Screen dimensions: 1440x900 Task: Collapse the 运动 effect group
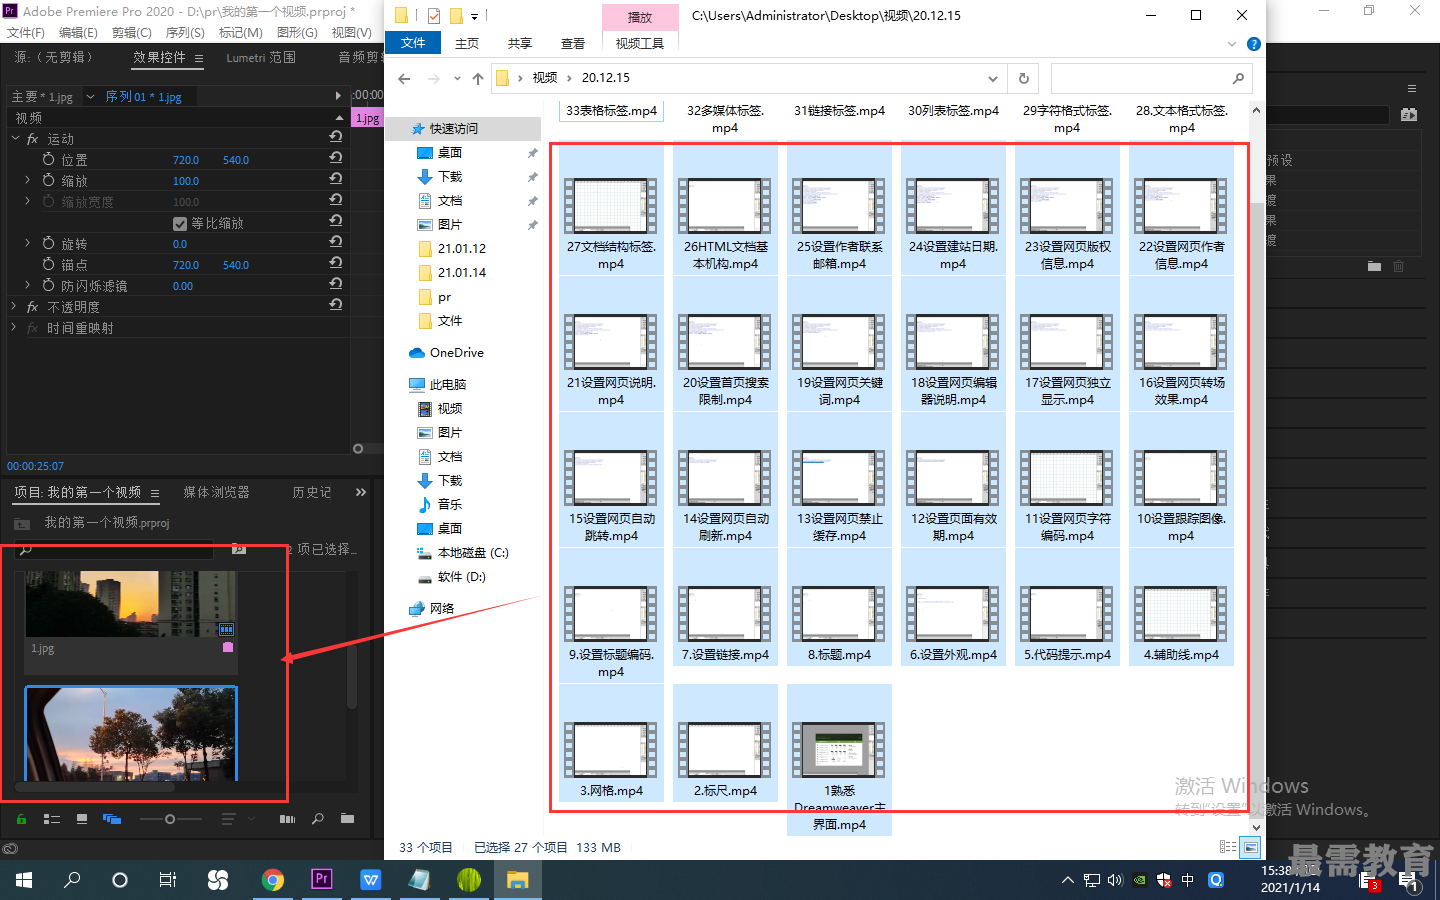pyautogui.click(x=15, y=139)
